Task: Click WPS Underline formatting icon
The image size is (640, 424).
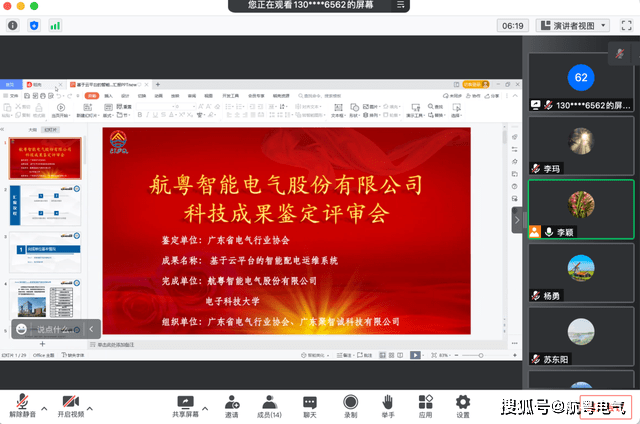Action: (x=155, y=115)
